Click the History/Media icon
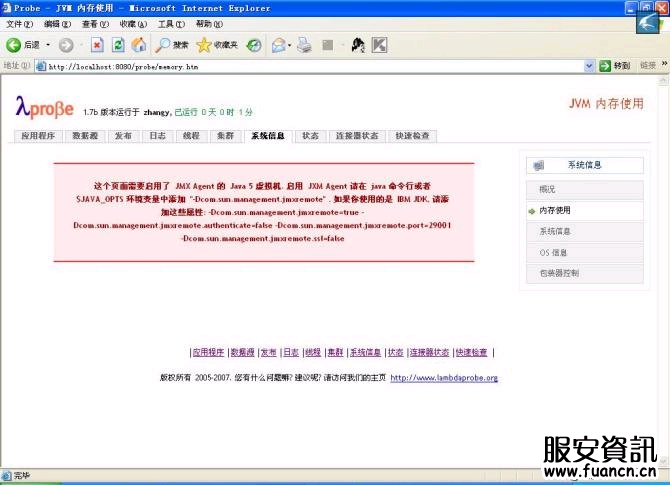The height and width of the screenshot is (485, 670). point(254,45)
